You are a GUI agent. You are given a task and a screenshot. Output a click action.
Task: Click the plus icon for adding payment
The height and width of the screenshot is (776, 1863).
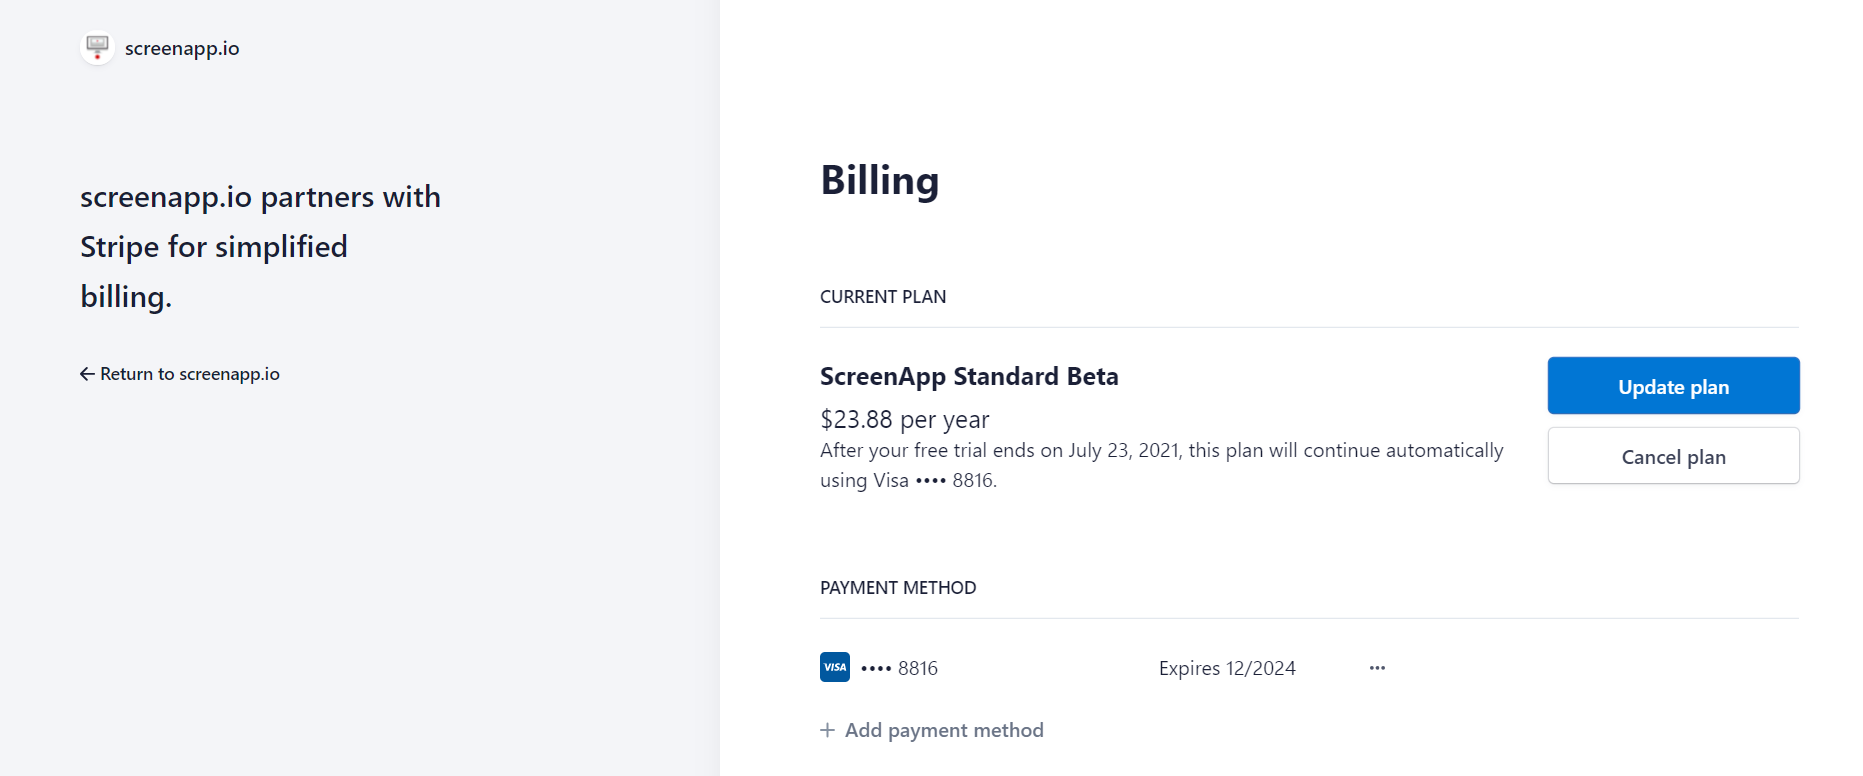click(x=827, y=730)
